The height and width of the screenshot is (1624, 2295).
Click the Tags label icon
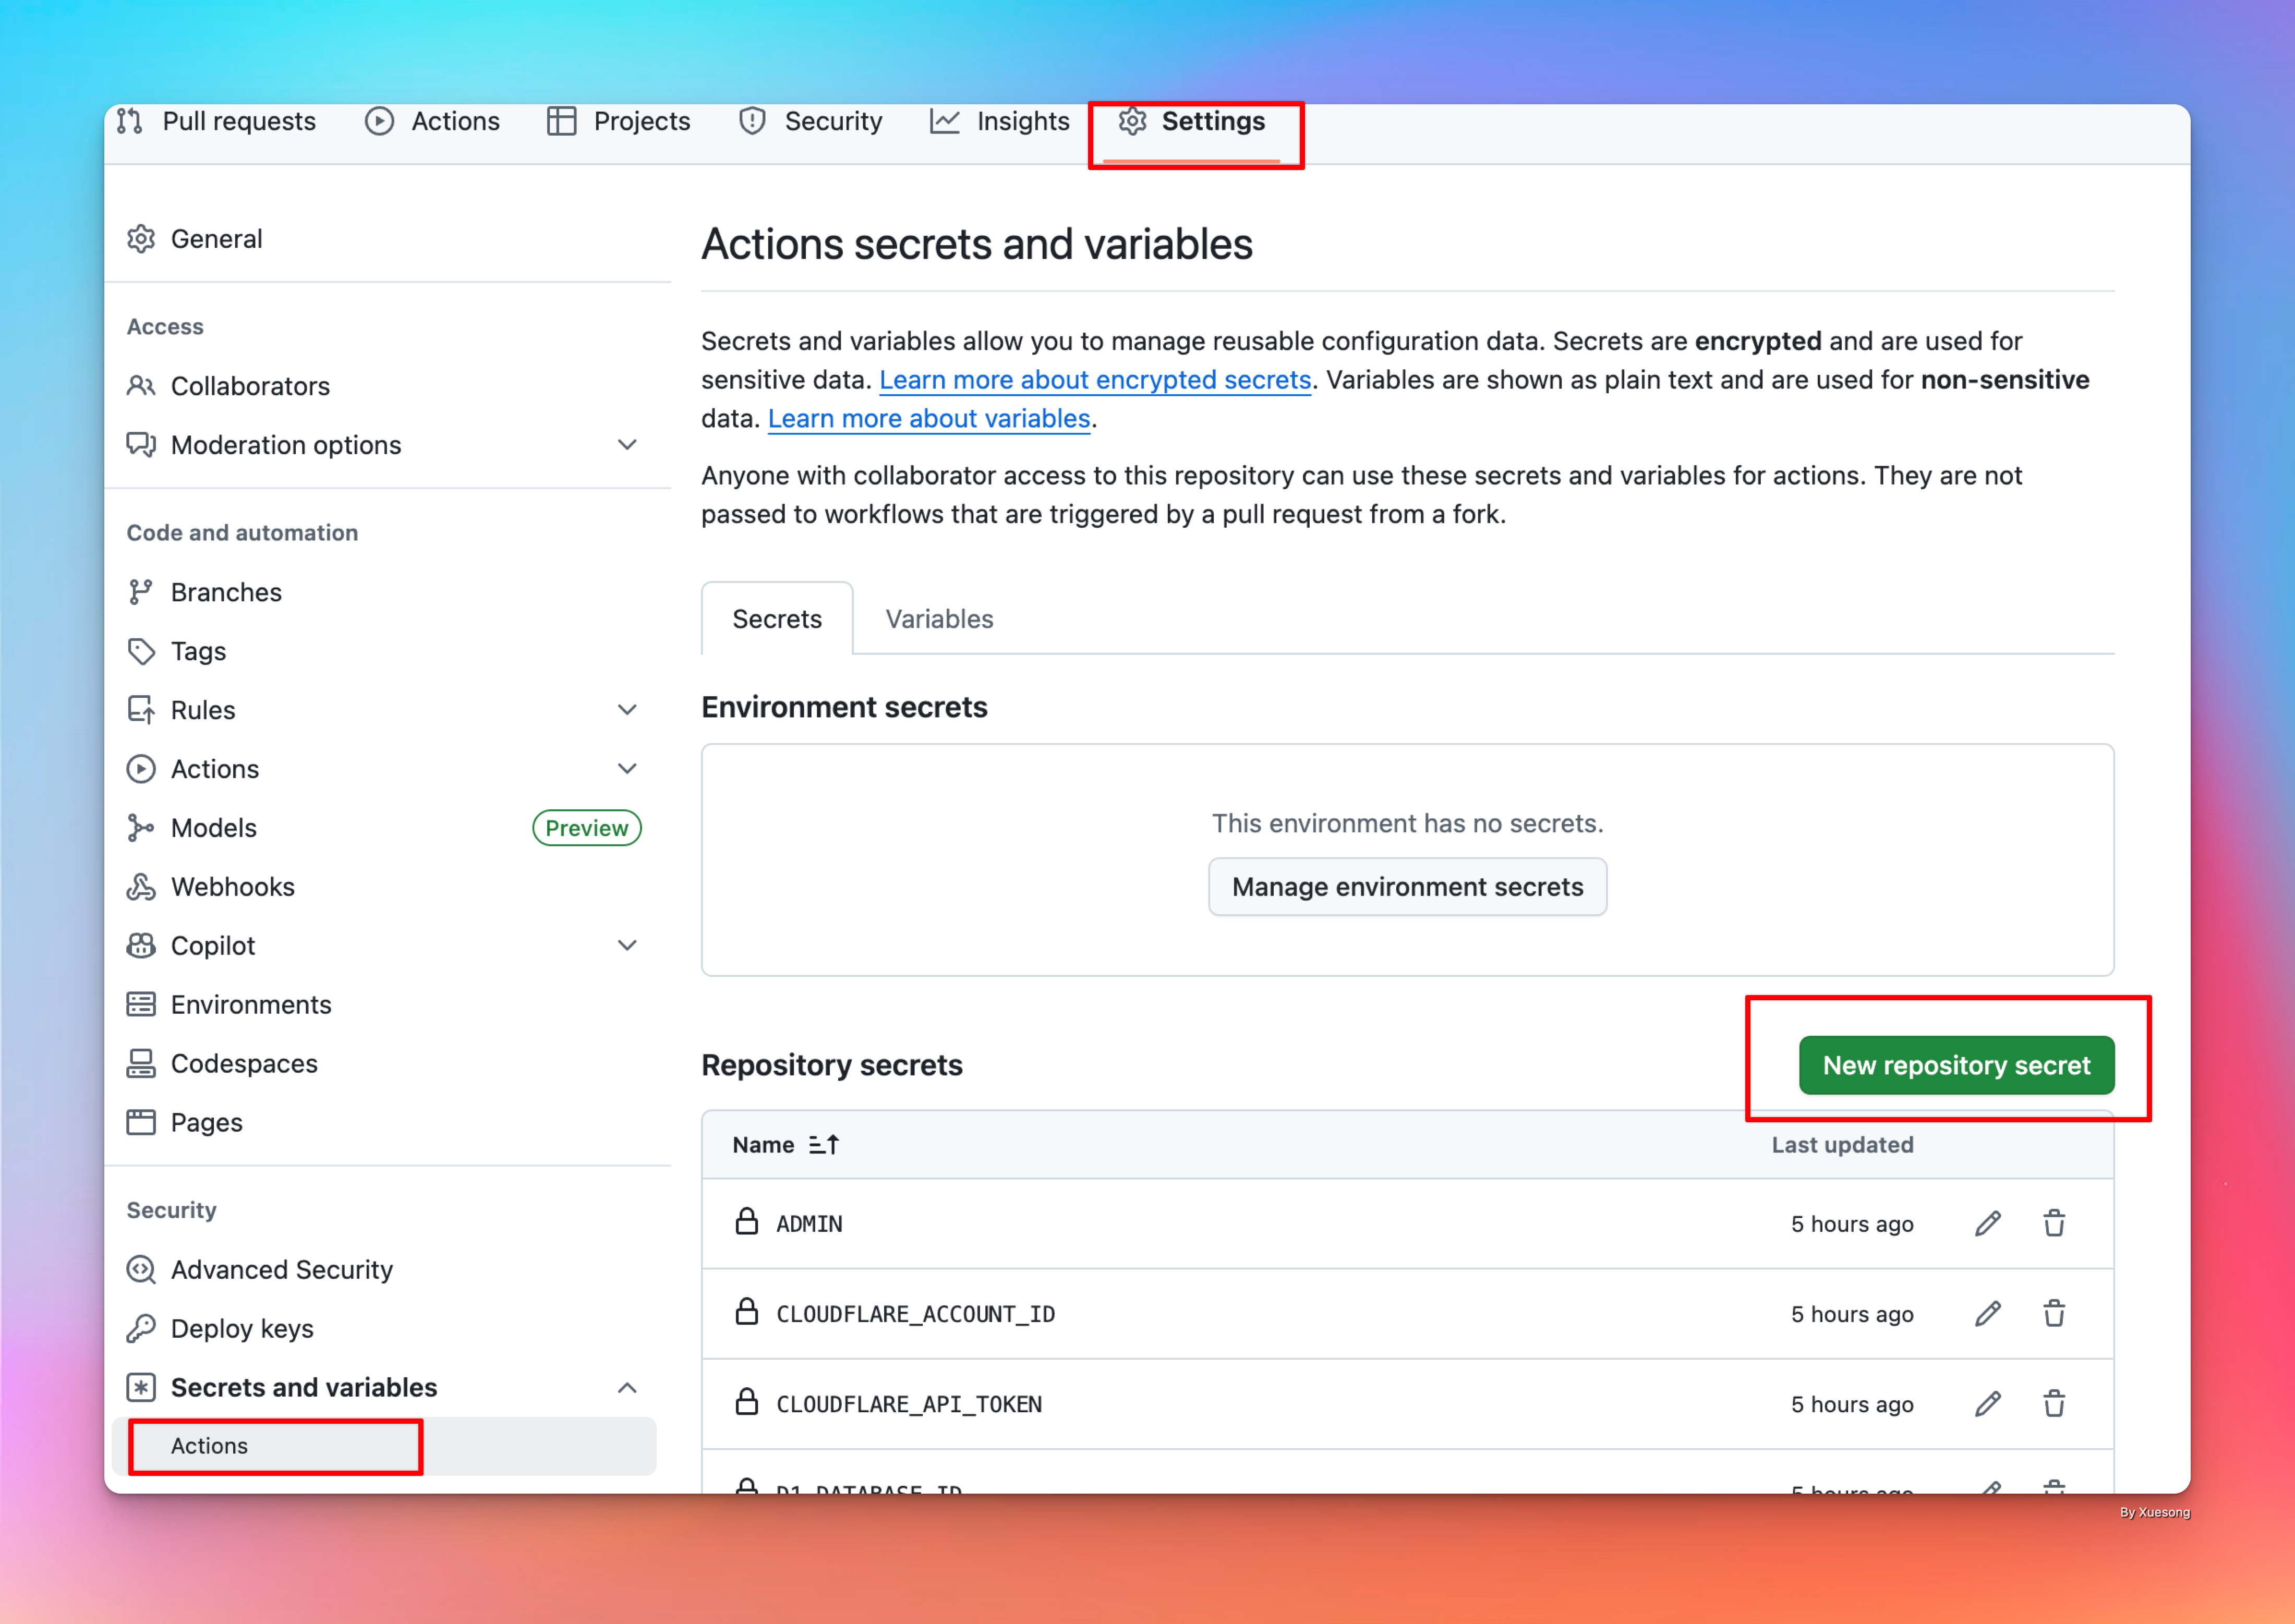pyautogui.click(x=141, y=651)
